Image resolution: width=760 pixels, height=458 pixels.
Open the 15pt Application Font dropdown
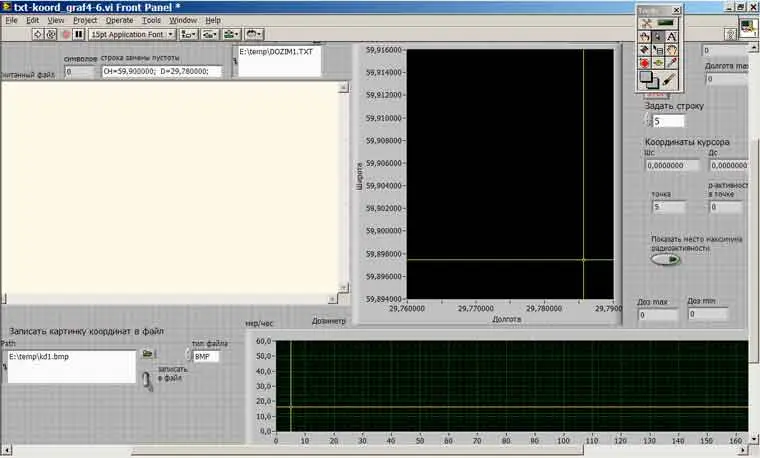(x=131, y=34)
